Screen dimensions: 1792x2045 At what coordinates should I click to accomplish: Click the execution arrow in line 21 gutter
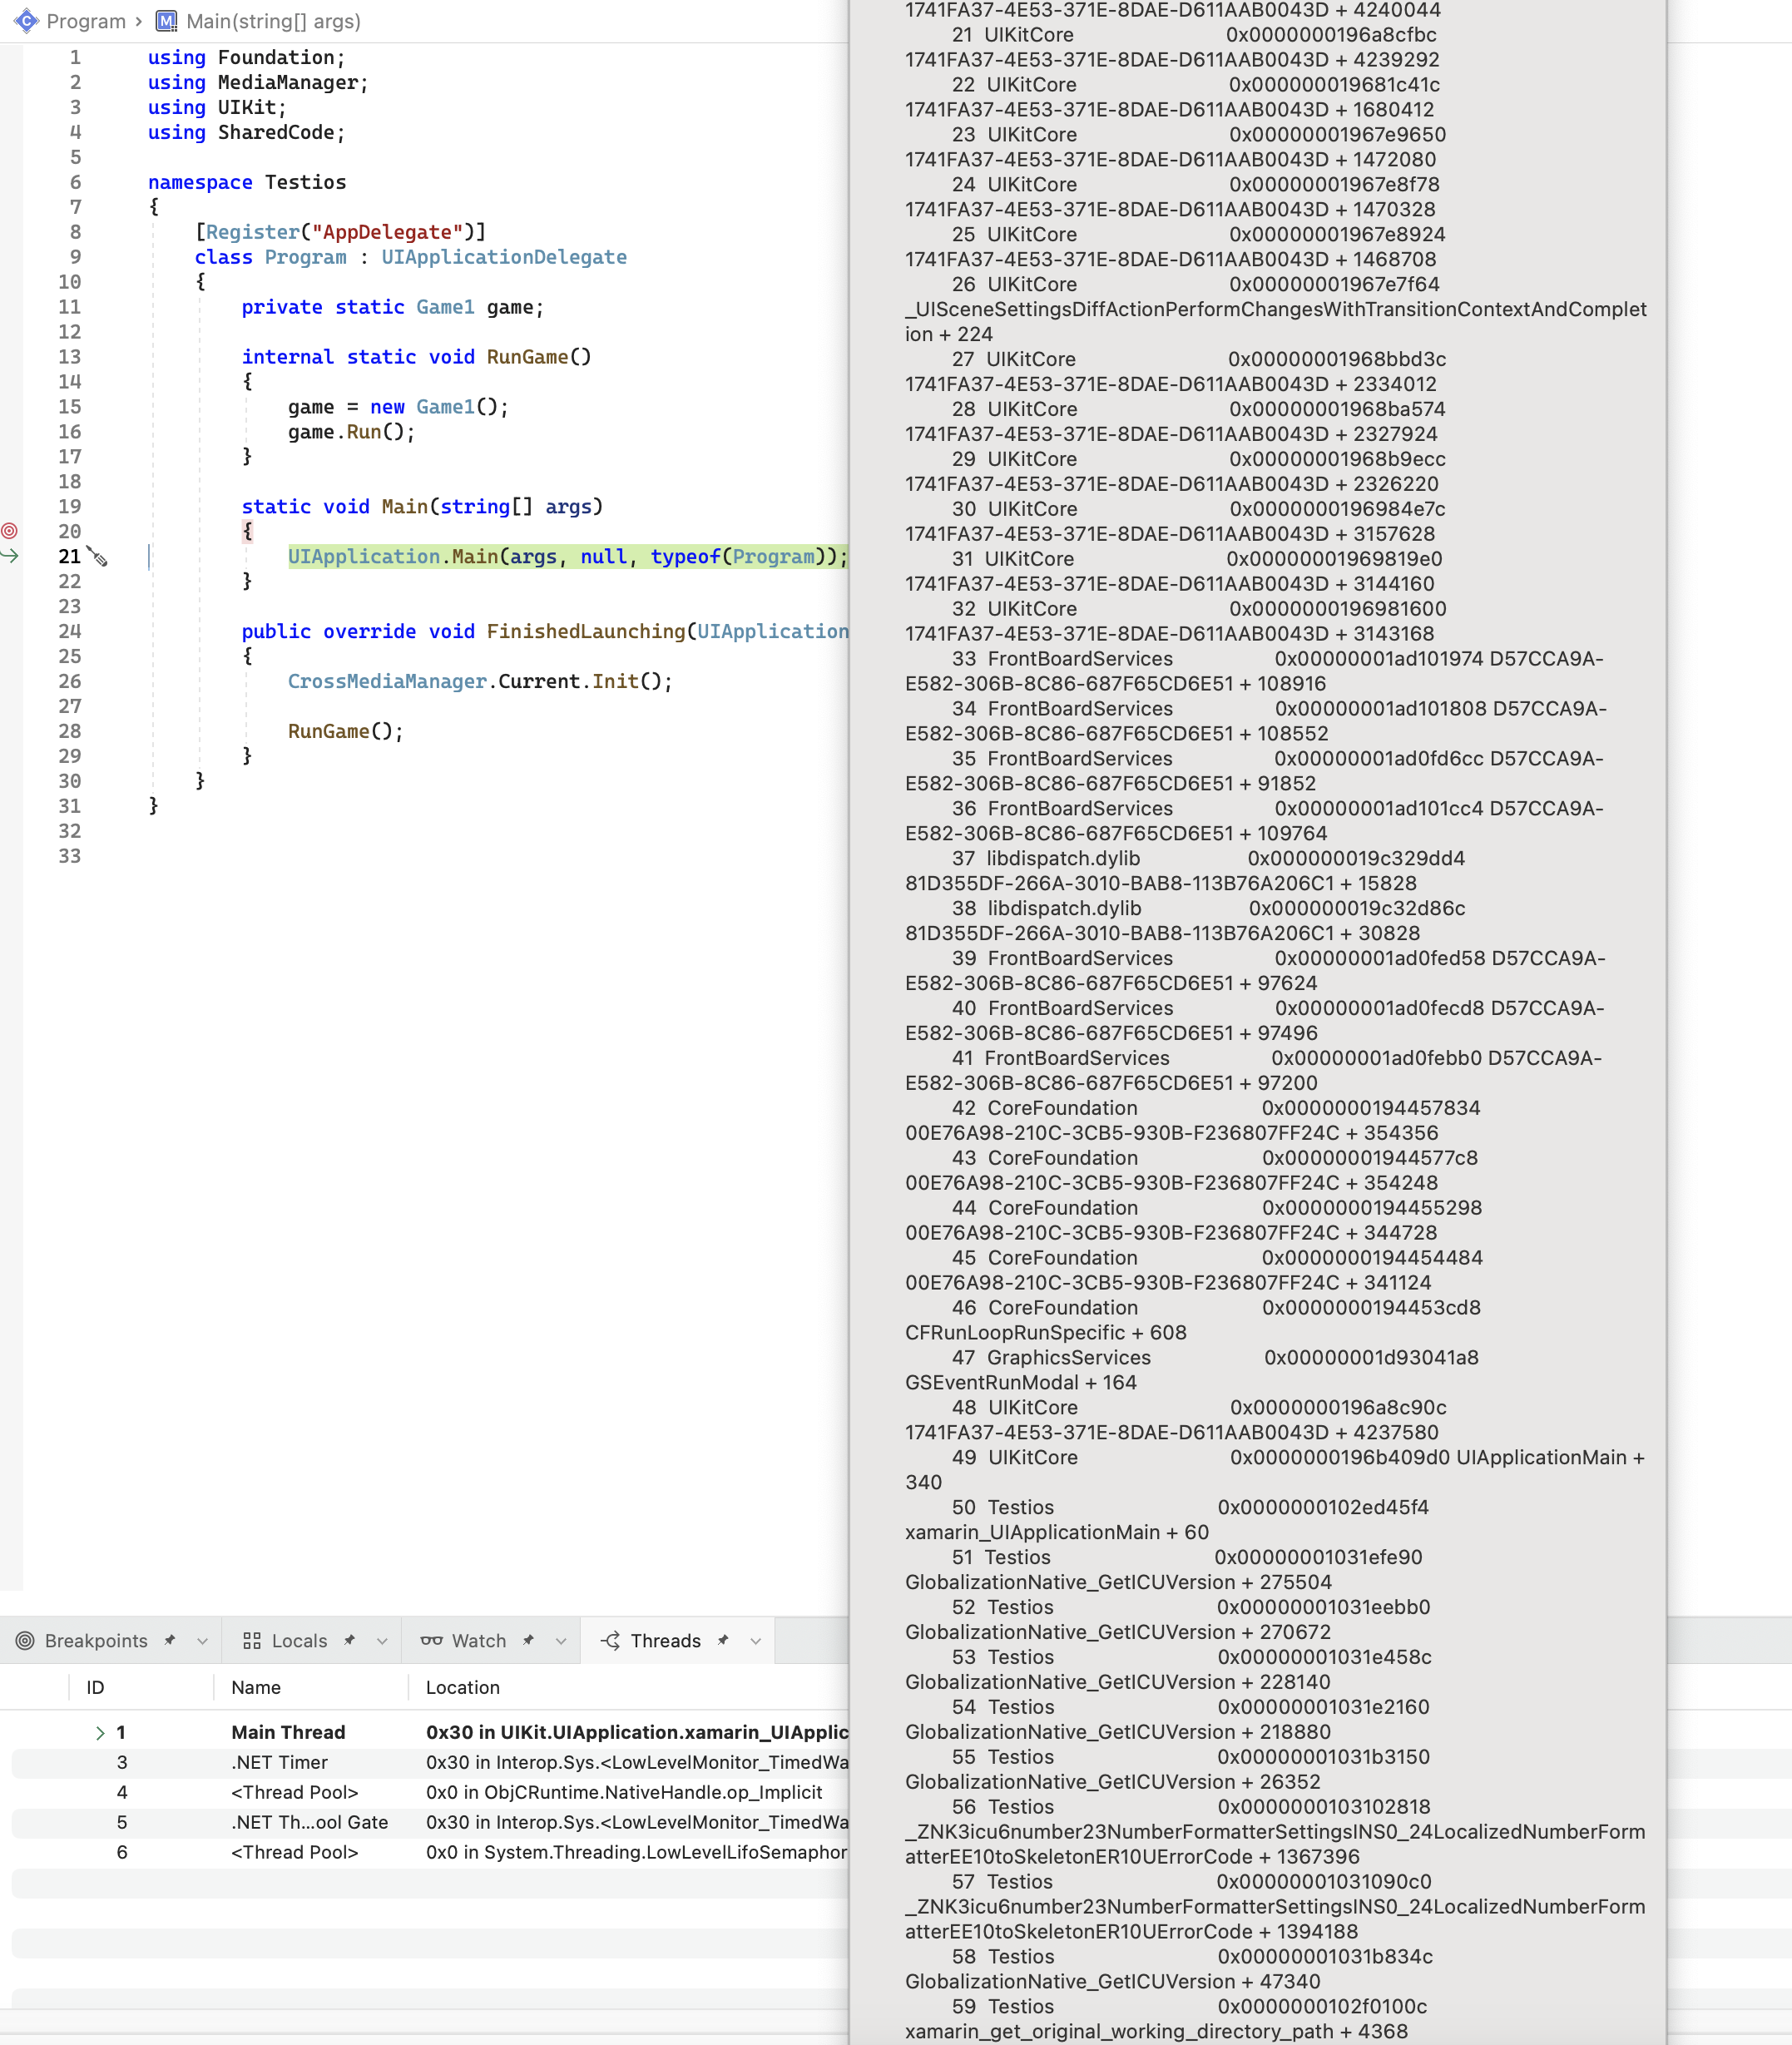click(9, 556)
